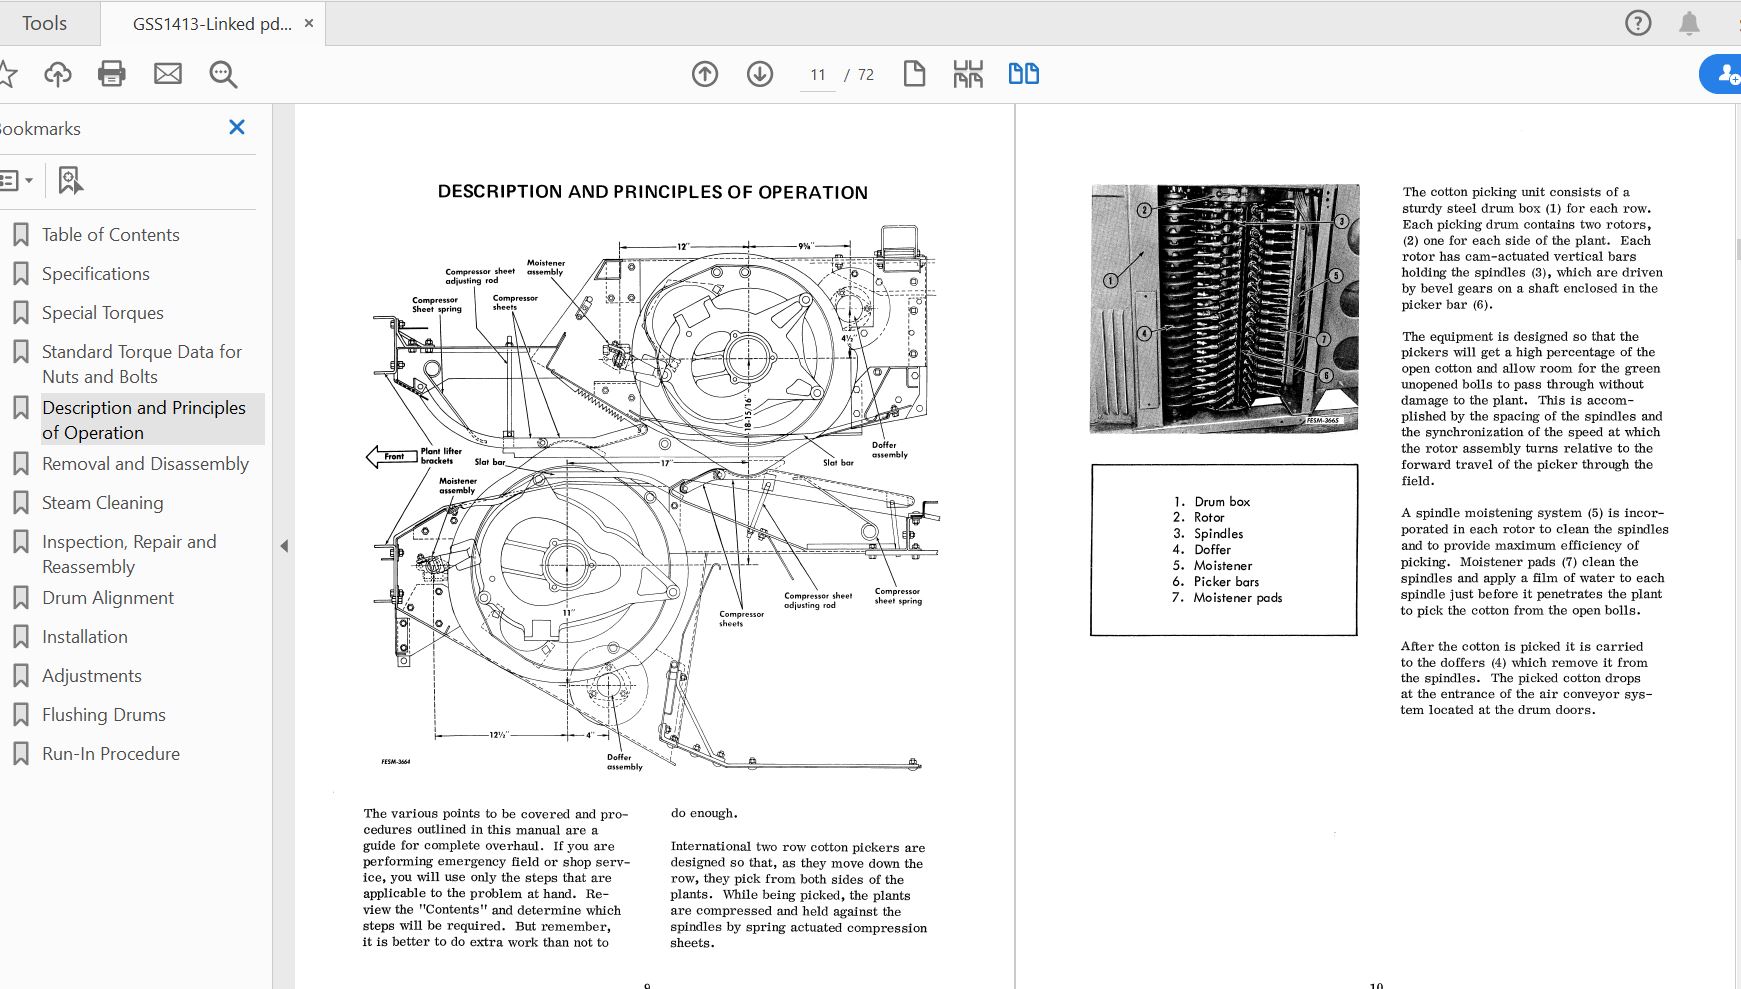1741x989 pixels.
Task: Jump to Specifications bookmark
Action: [96, 274]
